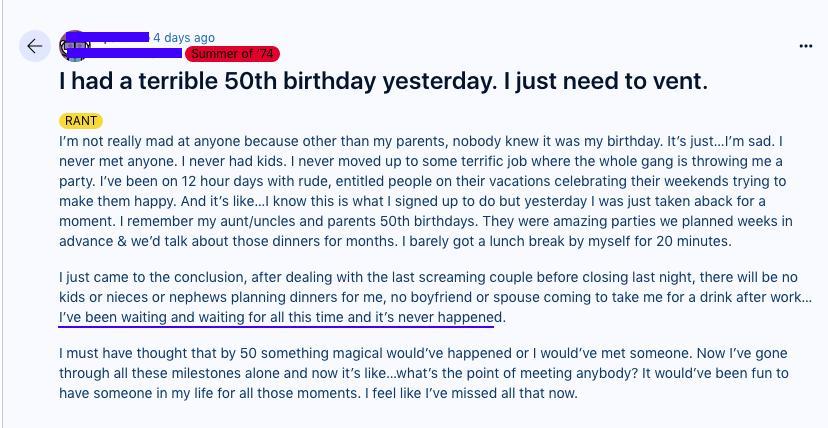Viewport: 828px width, 428px height.
Task: Click the words "I just need to vent." in the title
Action: [x=605, y=81]
